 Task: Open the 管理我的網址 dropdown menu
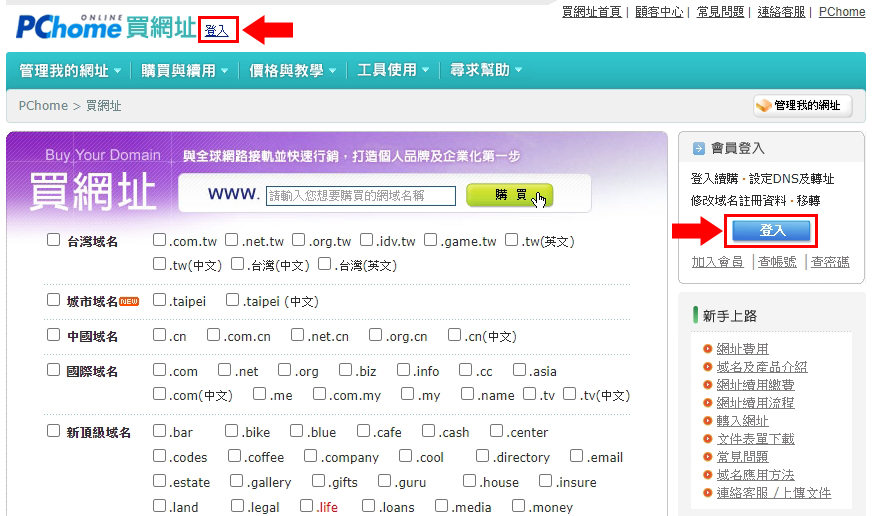(70, 71)
